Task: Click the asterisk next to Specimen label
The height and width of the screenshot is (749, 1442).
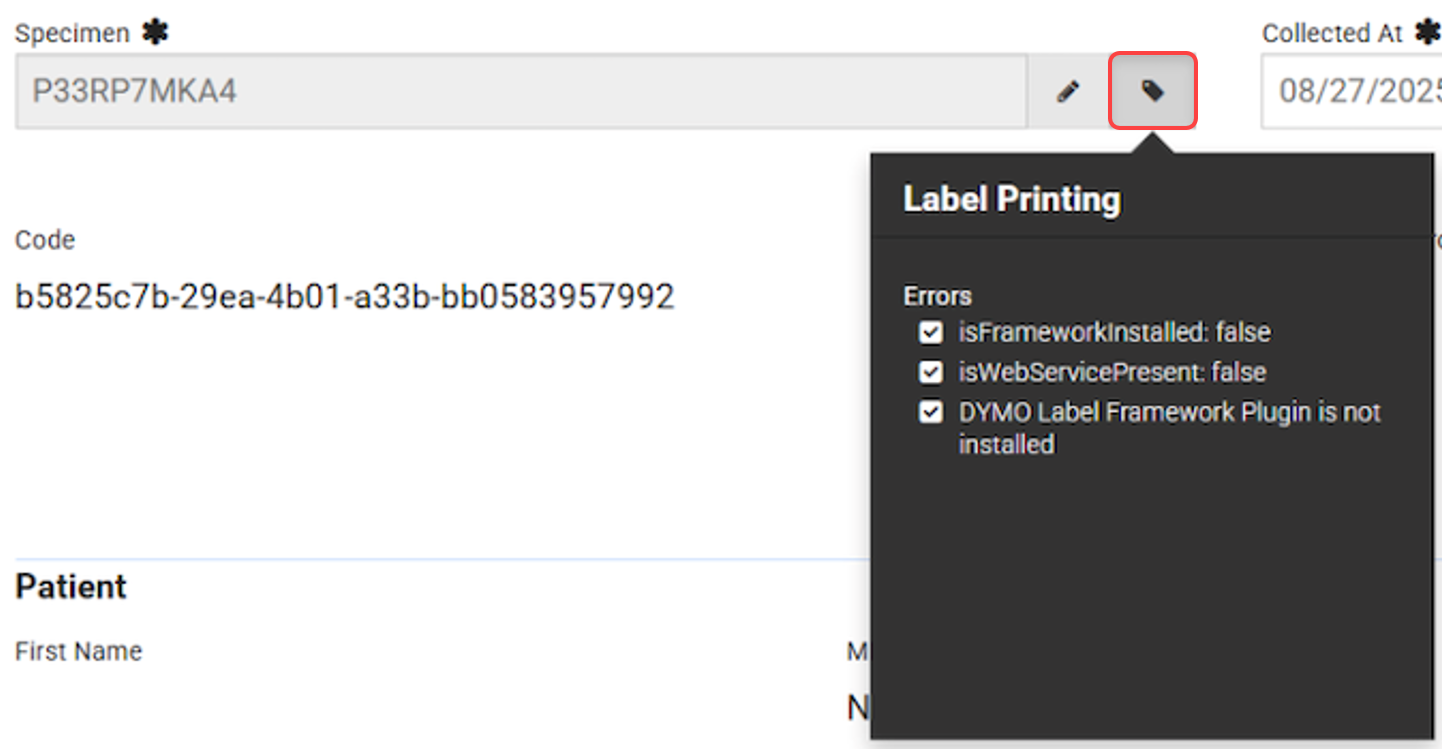Action: click(154, 33)
